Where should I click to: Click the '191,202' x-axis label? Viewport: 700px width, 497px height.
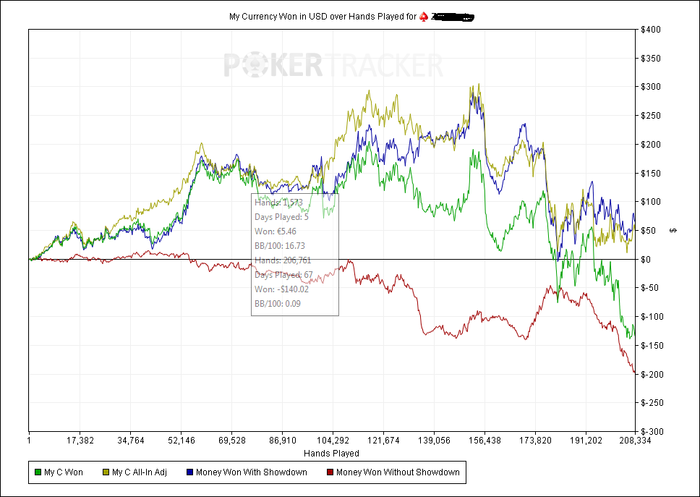[586, 441]
